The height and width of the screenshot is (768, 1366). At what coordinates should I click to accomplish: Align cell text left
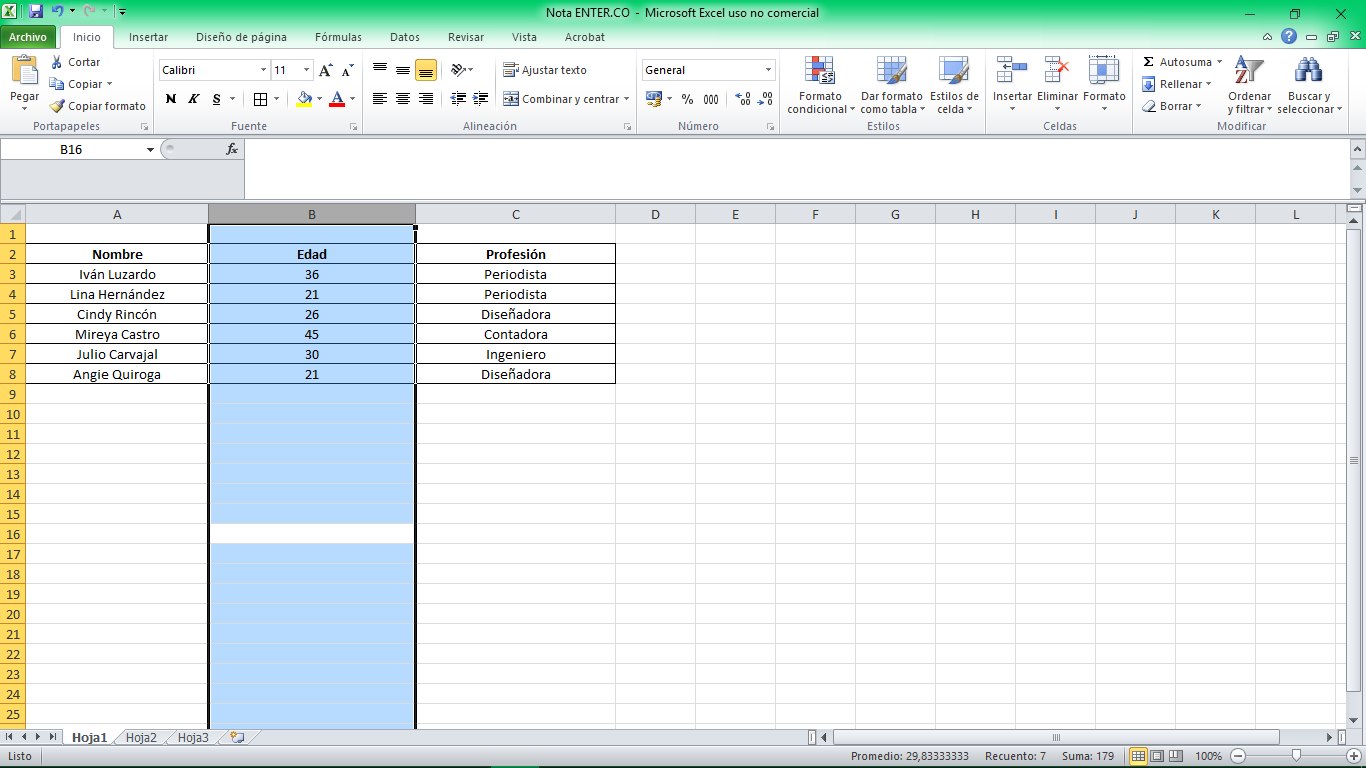(380, 99)
